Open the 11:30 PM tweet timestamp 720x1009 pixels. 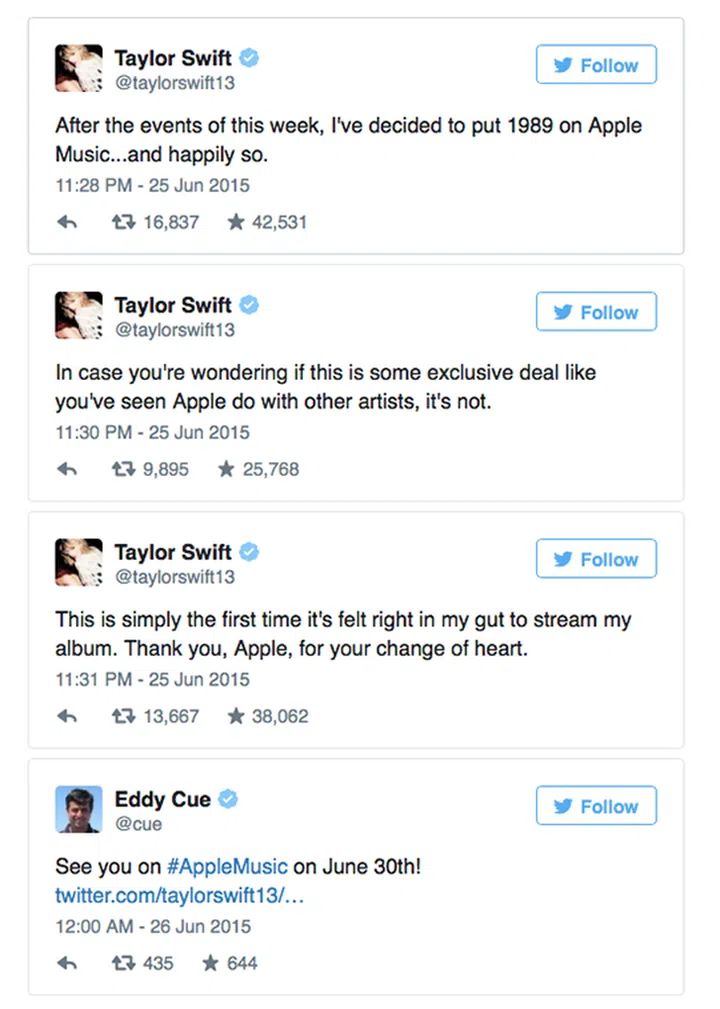(152, 433)
